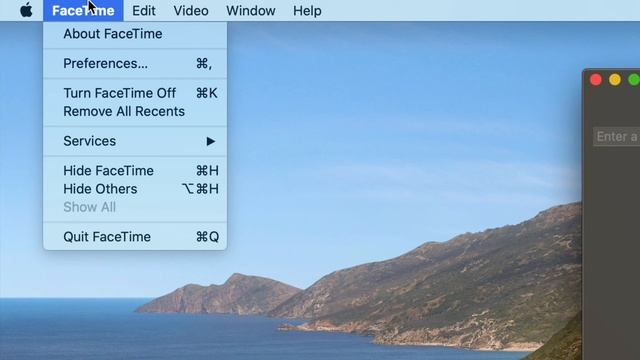Focus the 'Enter a' search field
The height and width of the screenshot is (360, 640).
616,137
